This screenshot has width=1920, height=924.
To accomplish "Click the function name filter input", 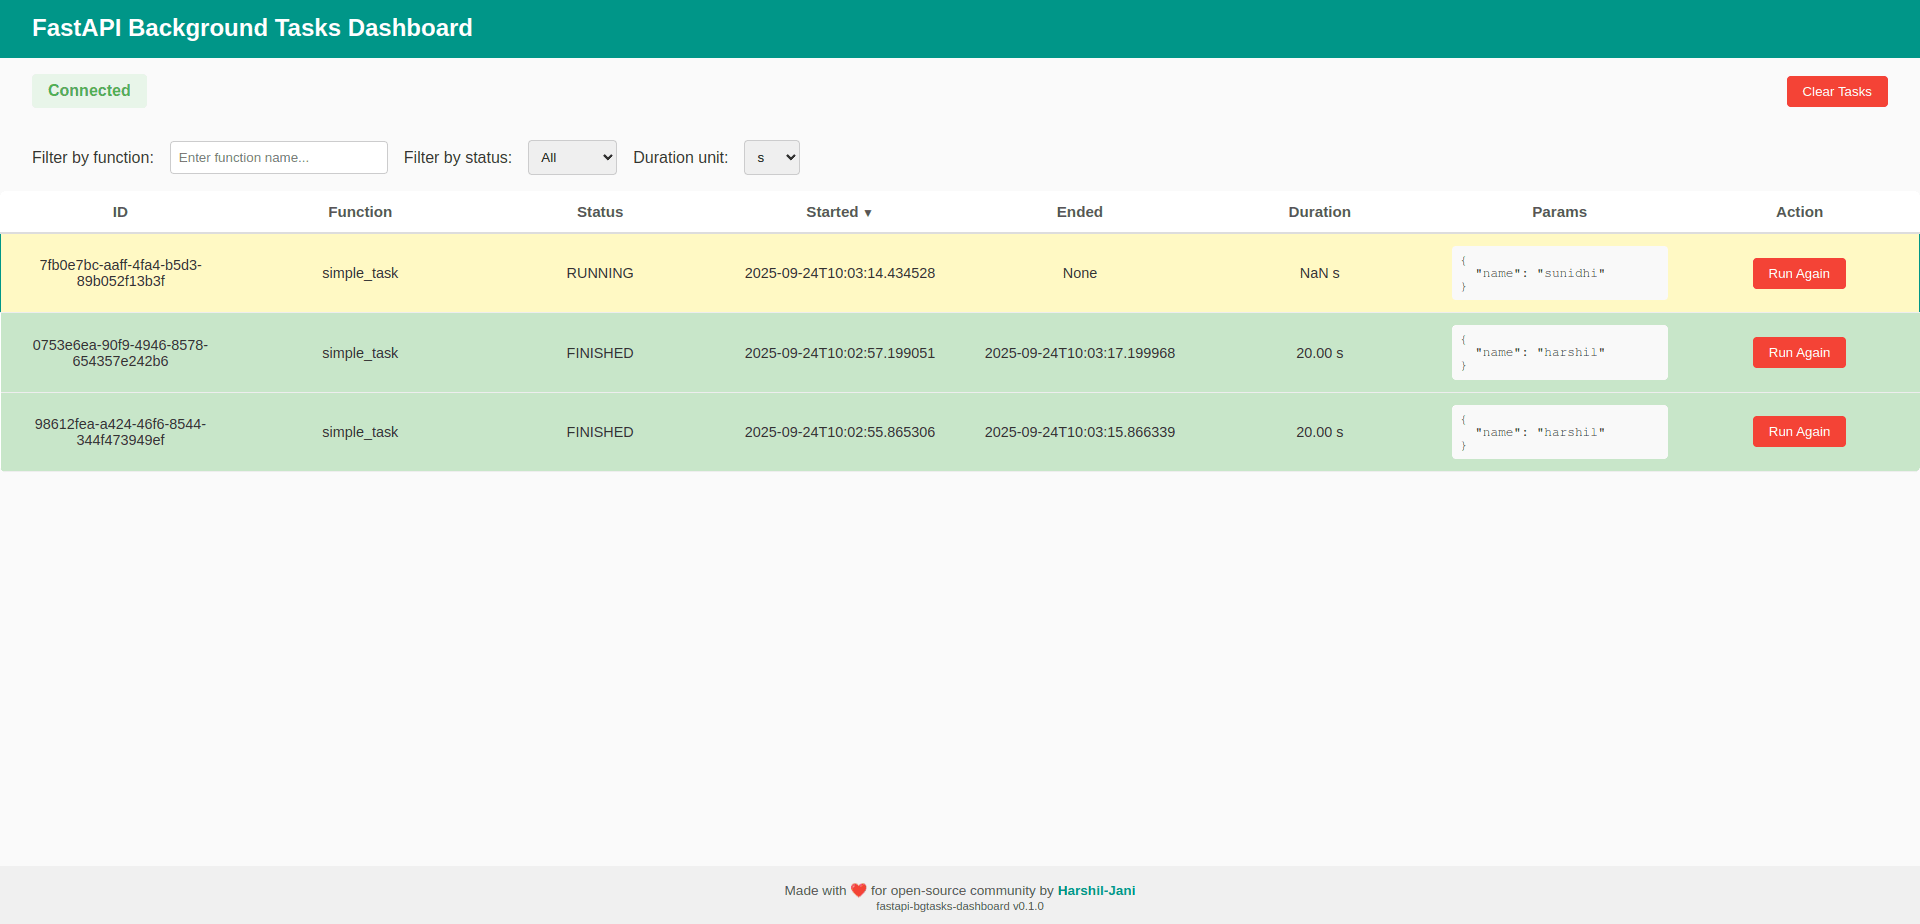I will (278, 157).
